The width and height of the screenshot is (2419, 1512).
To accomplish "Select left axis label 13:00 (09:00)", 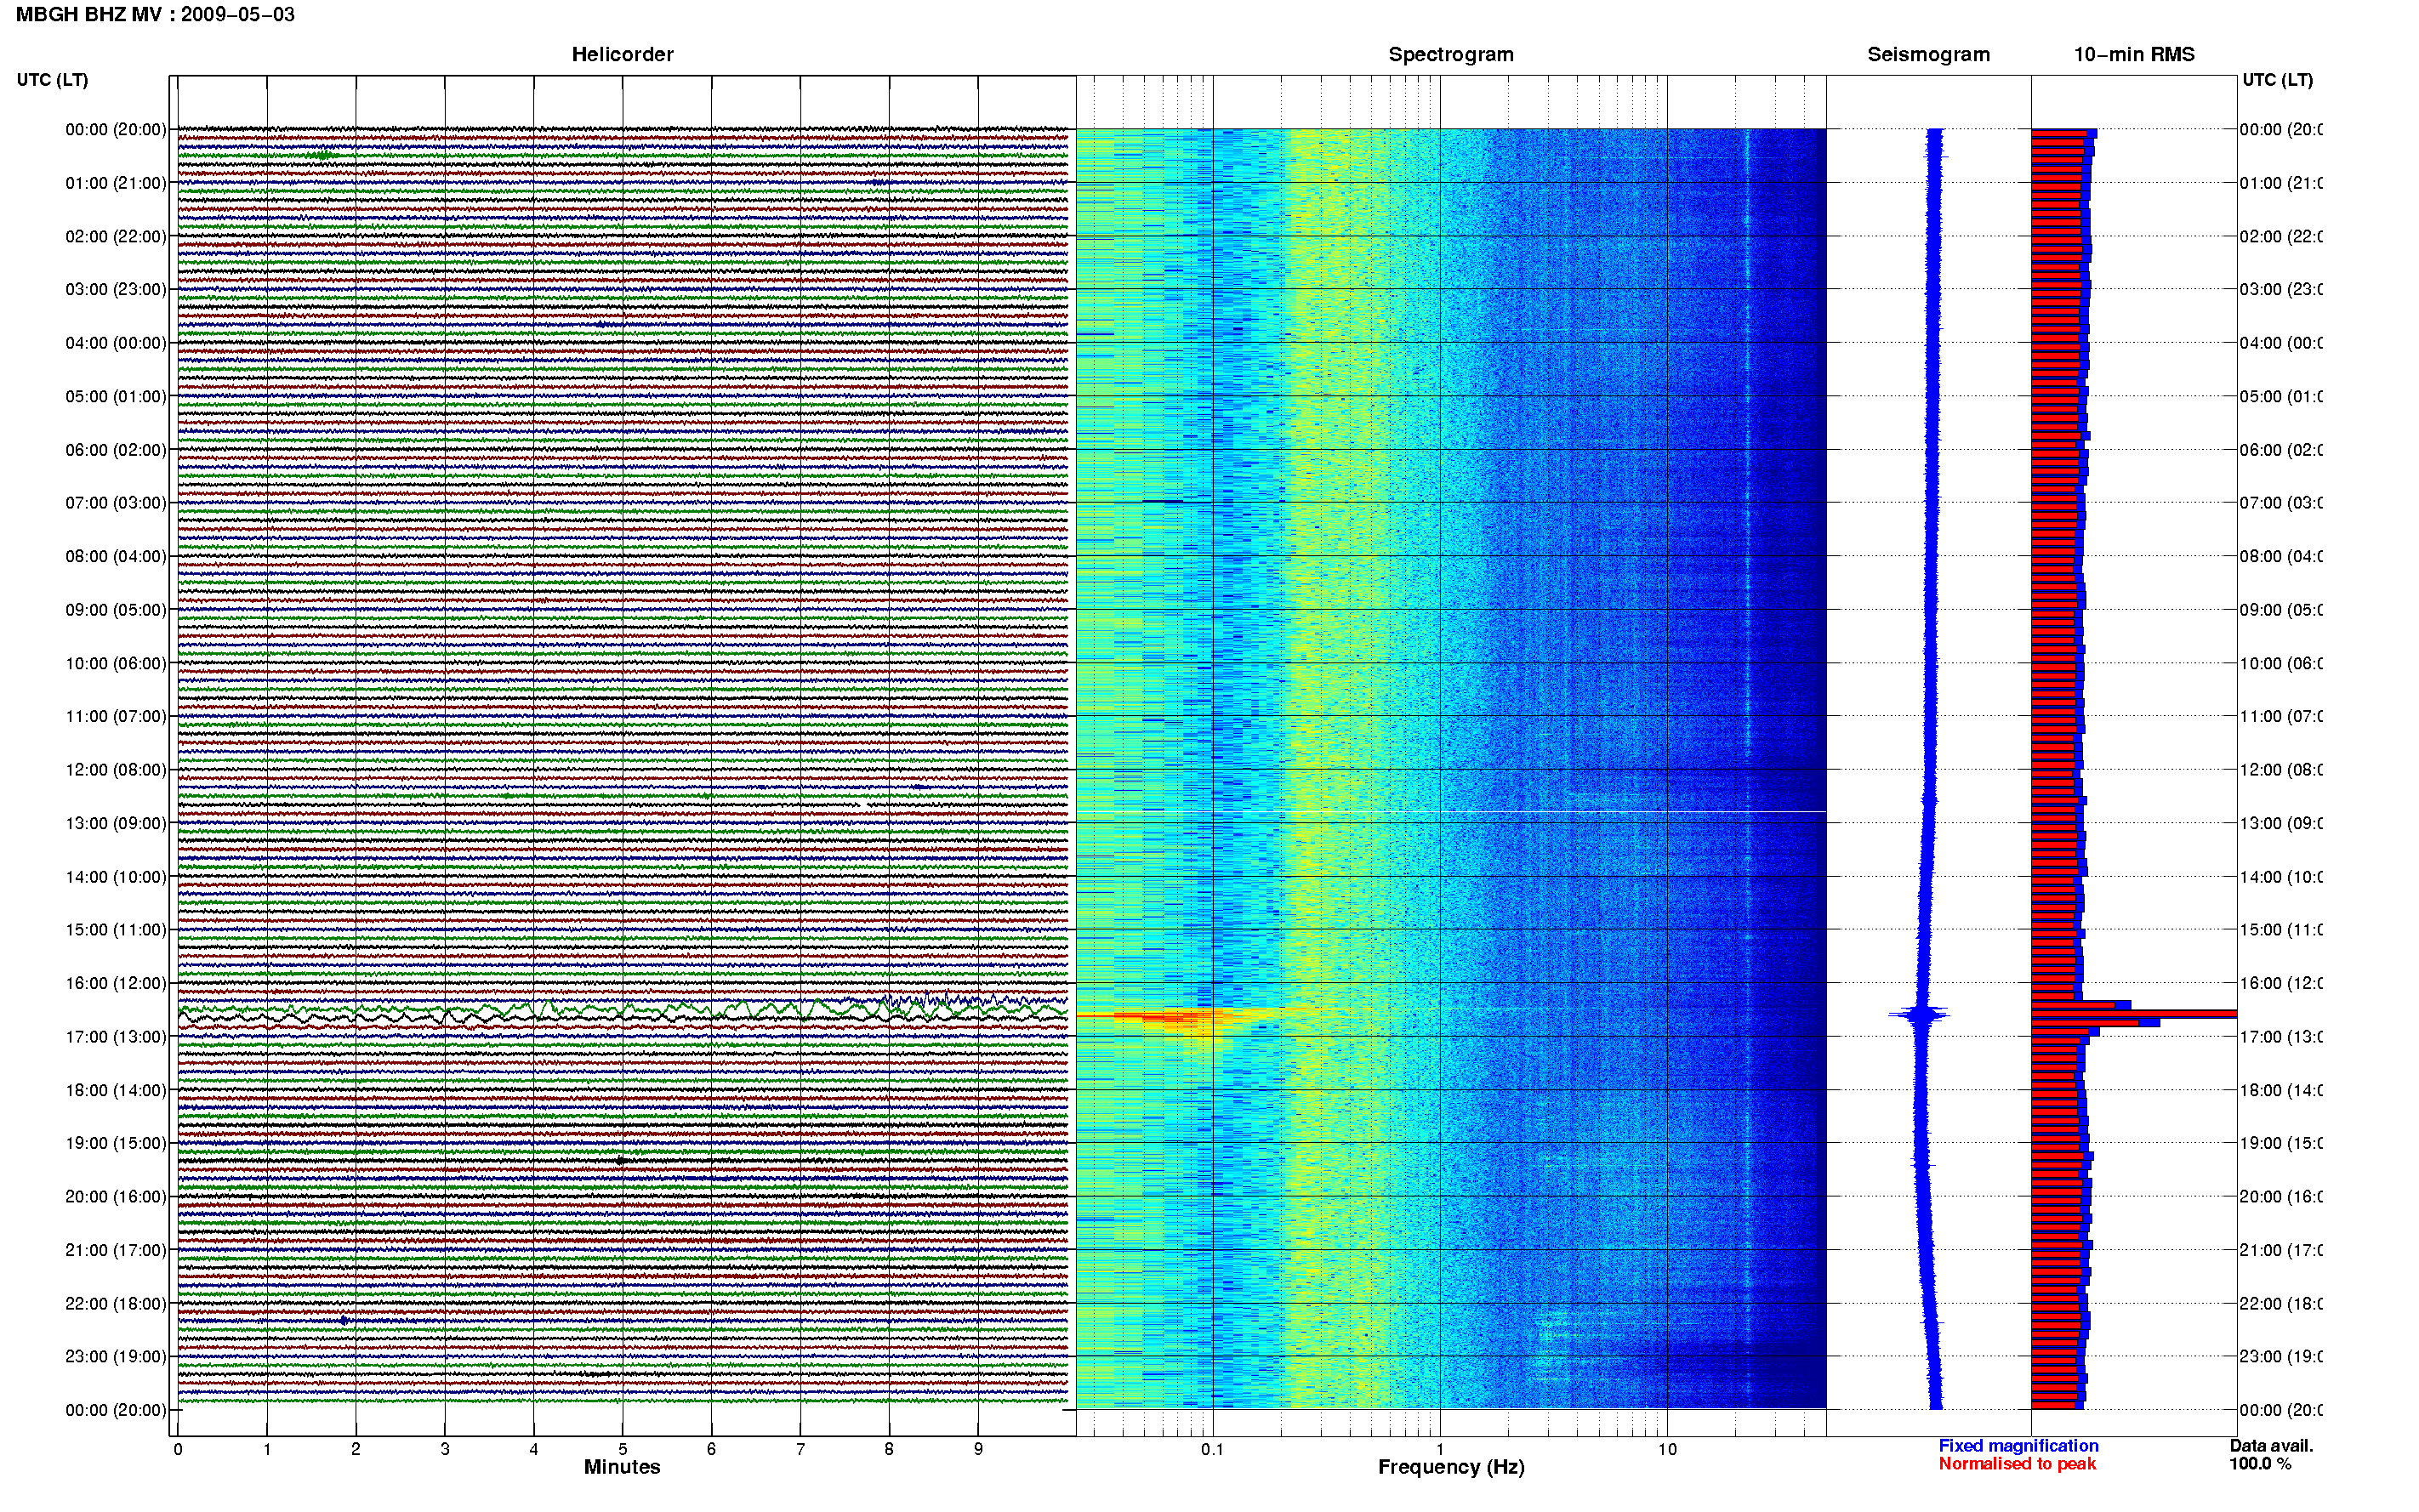I will click(116, 823).
